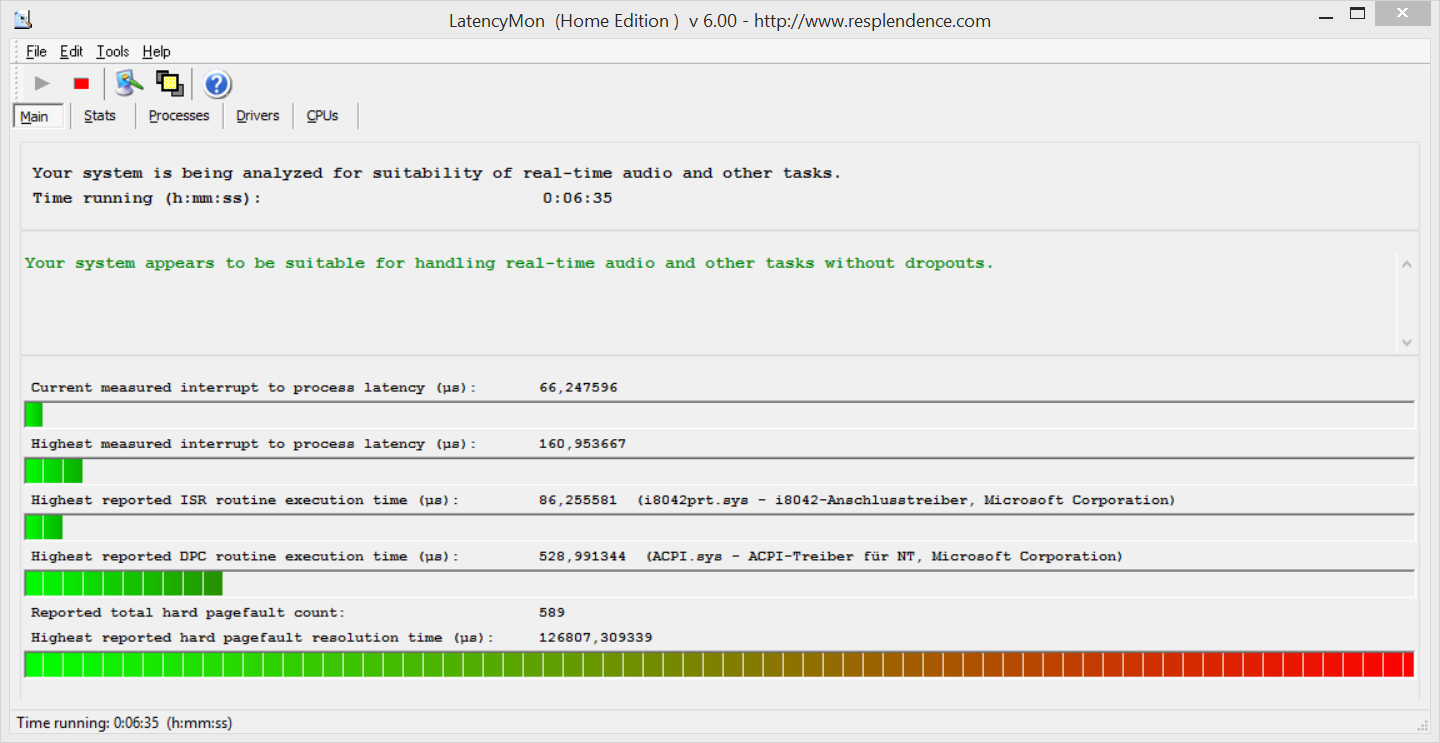Maximize the LatencyMon window
The height and width of the screenshot is (743, 1440).
1357,14
